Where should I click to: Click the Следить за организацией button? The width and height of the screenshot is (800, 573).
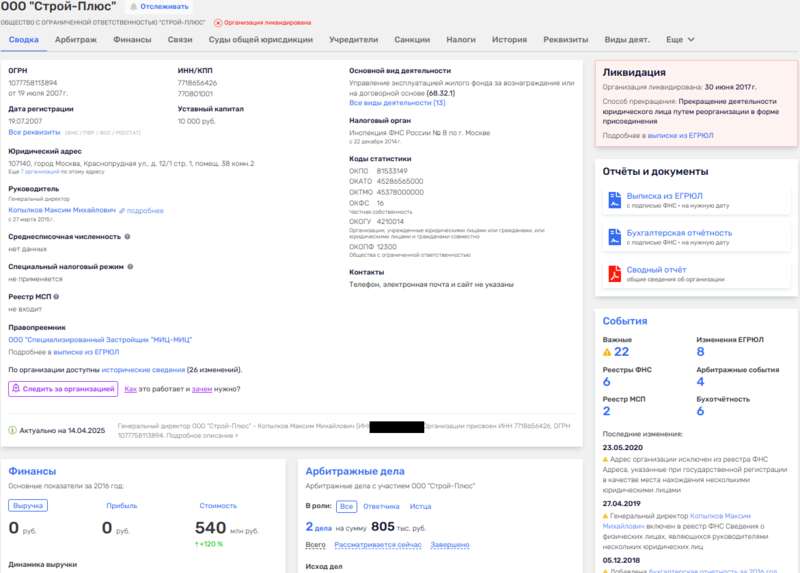(62, 388)
